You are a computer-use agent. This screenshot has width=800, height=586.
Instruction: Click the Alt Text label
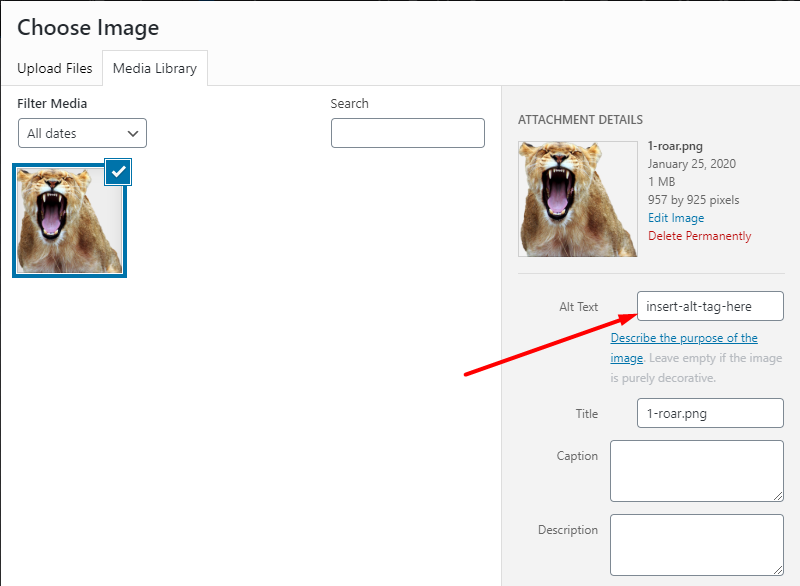[579, 307]
